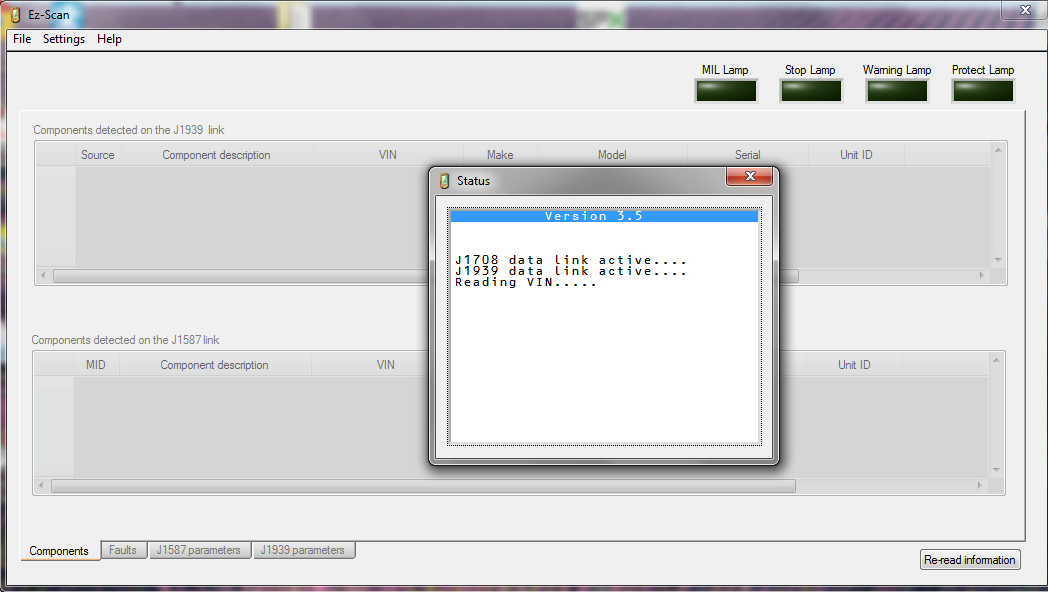The image size is (1048, 592).
Task: Switch to the J1939 parameters tab
Action: [x=303, y=550]
